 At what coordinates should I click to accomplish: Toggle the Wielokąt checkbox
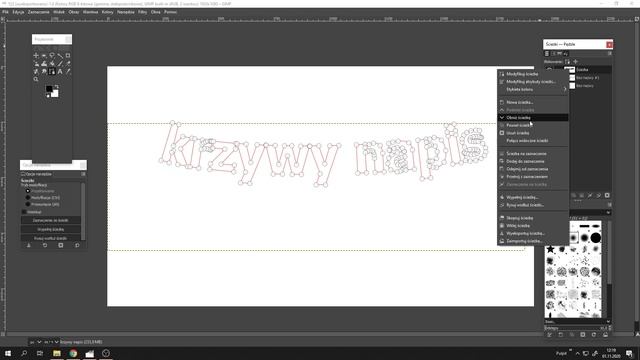tap(24, 212)
